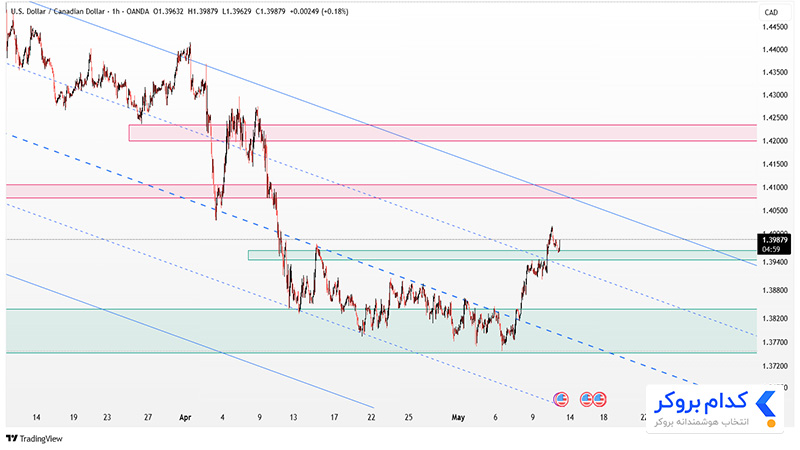Click the 25 date label on time axis
Screen dimensions: 800x450
tap(409, 417)
